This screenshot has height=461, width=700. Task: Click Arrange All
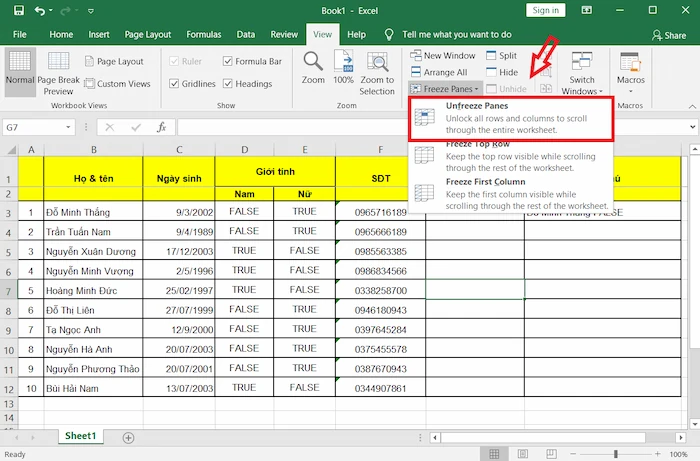(438, 72)
